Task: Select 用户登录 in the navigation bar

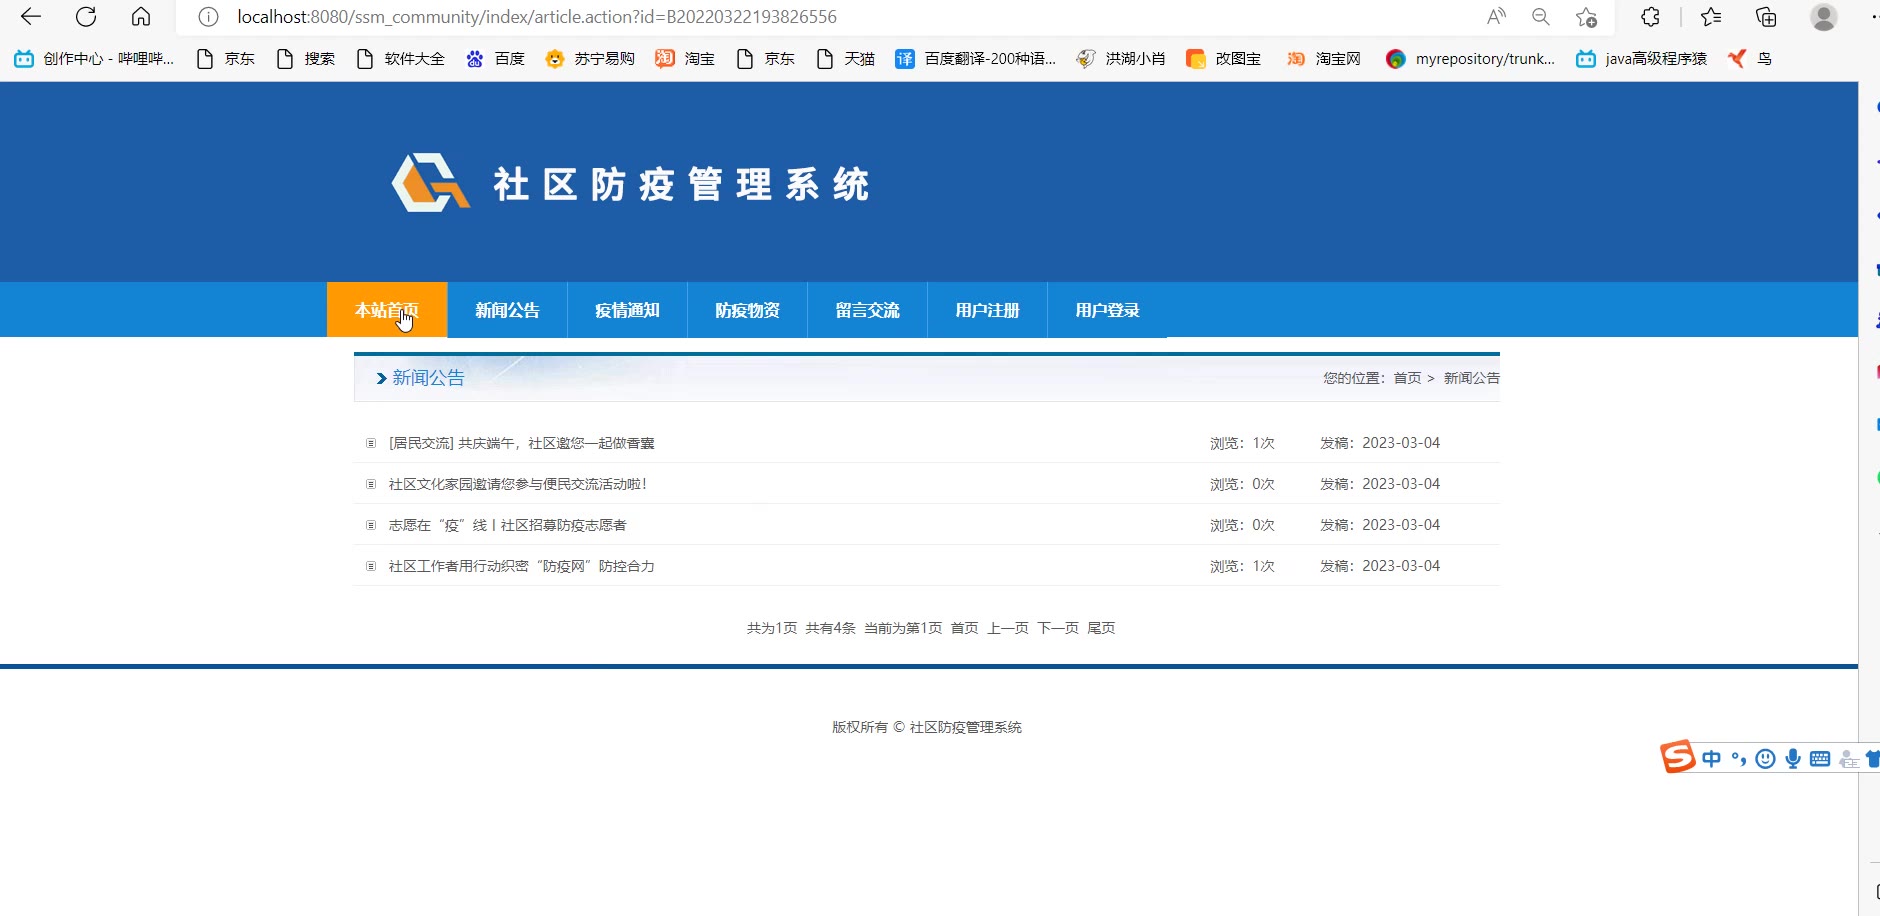Action: [1107, 310]
